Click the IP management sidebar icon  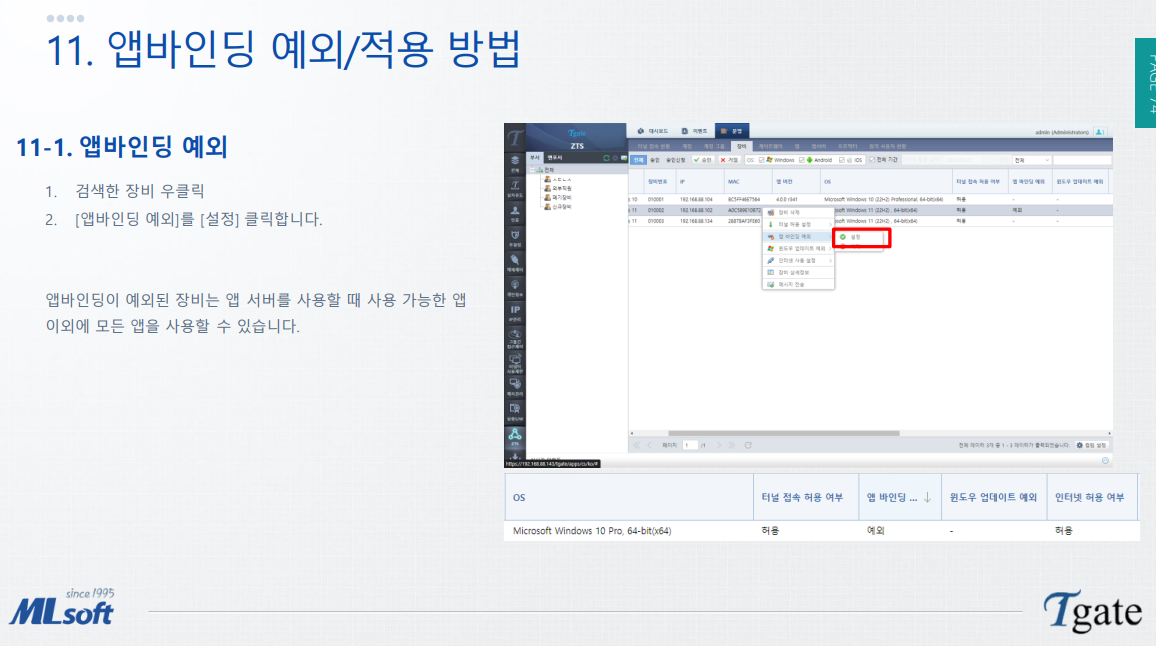(514, 310)
